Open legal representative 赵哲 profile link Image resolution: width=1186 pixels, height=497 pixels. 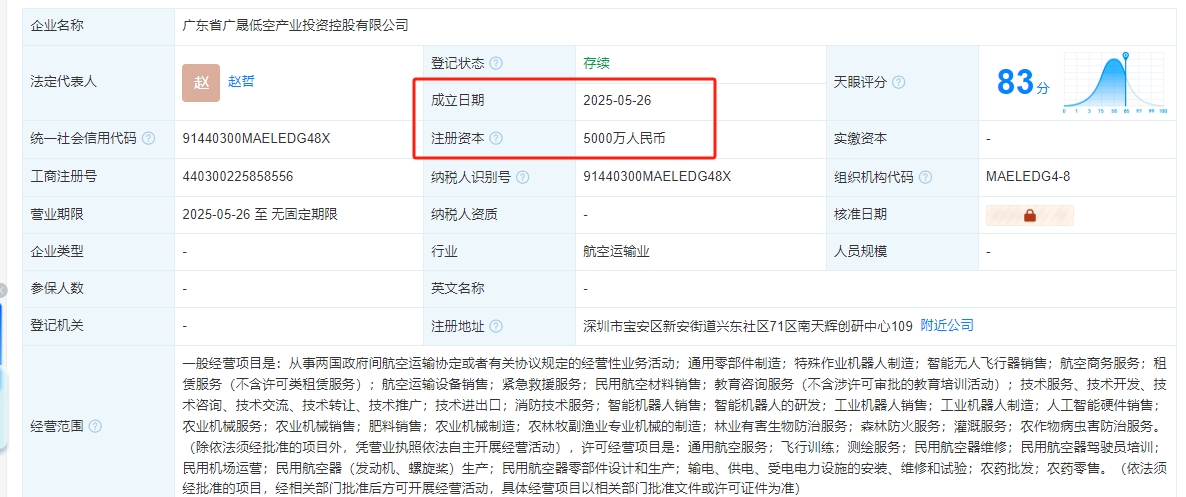241,82
